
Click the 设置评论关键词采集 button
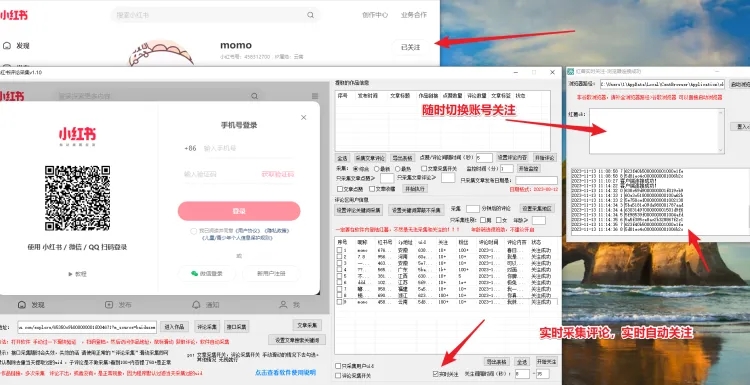click(358, 209)
